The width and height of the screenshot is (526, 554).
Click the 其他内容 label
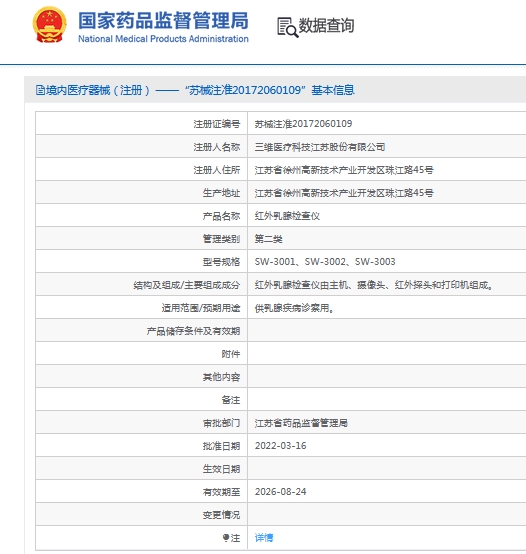pyautogui.click(x=221, y=377)
